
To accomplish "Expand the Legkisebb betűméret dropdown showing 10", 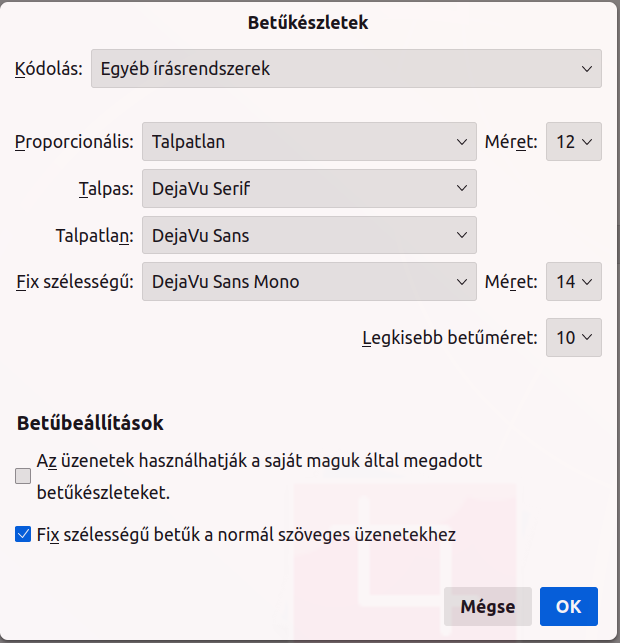I will 574,337.
